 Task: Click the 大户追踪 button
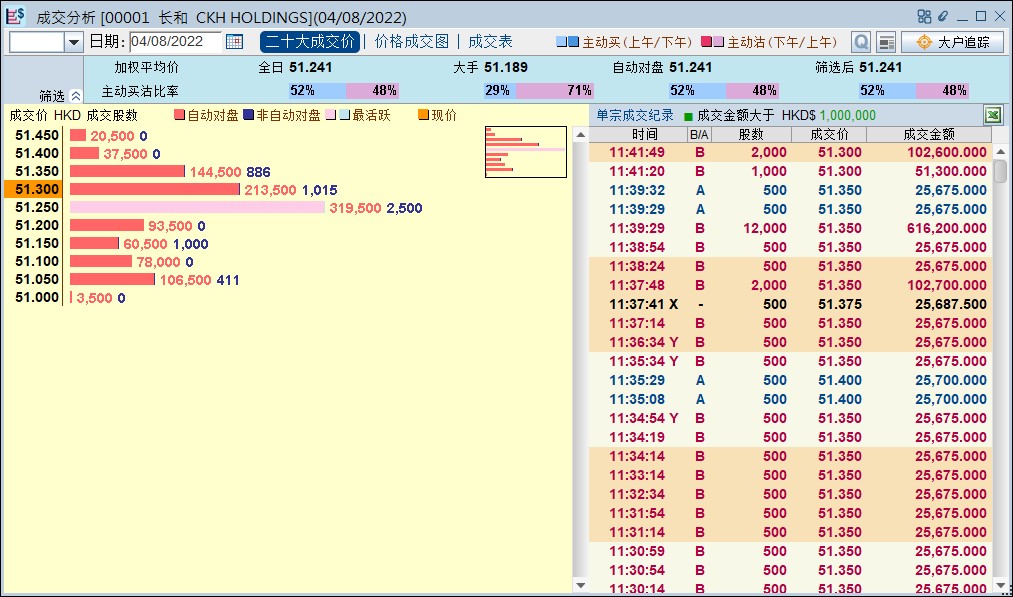(x=952, y=42)
